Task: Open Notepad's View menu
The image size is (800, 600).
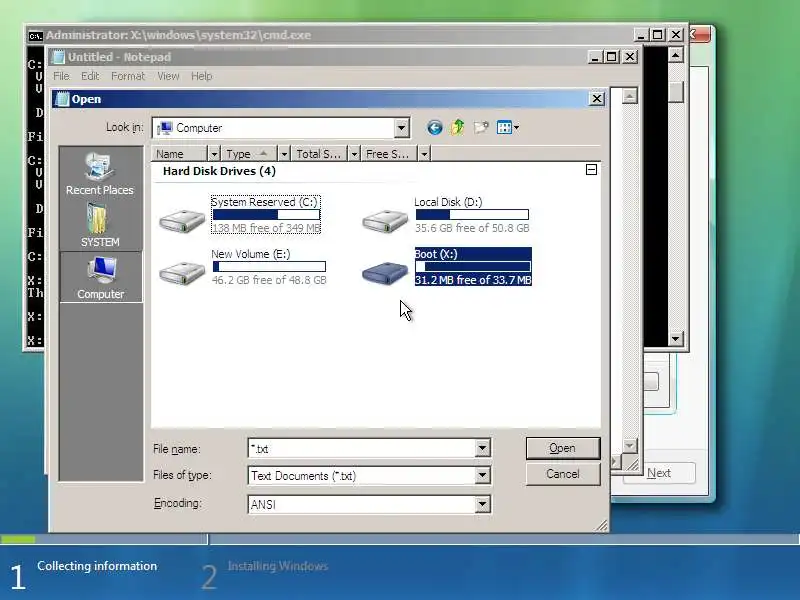Action: (168, 76)
